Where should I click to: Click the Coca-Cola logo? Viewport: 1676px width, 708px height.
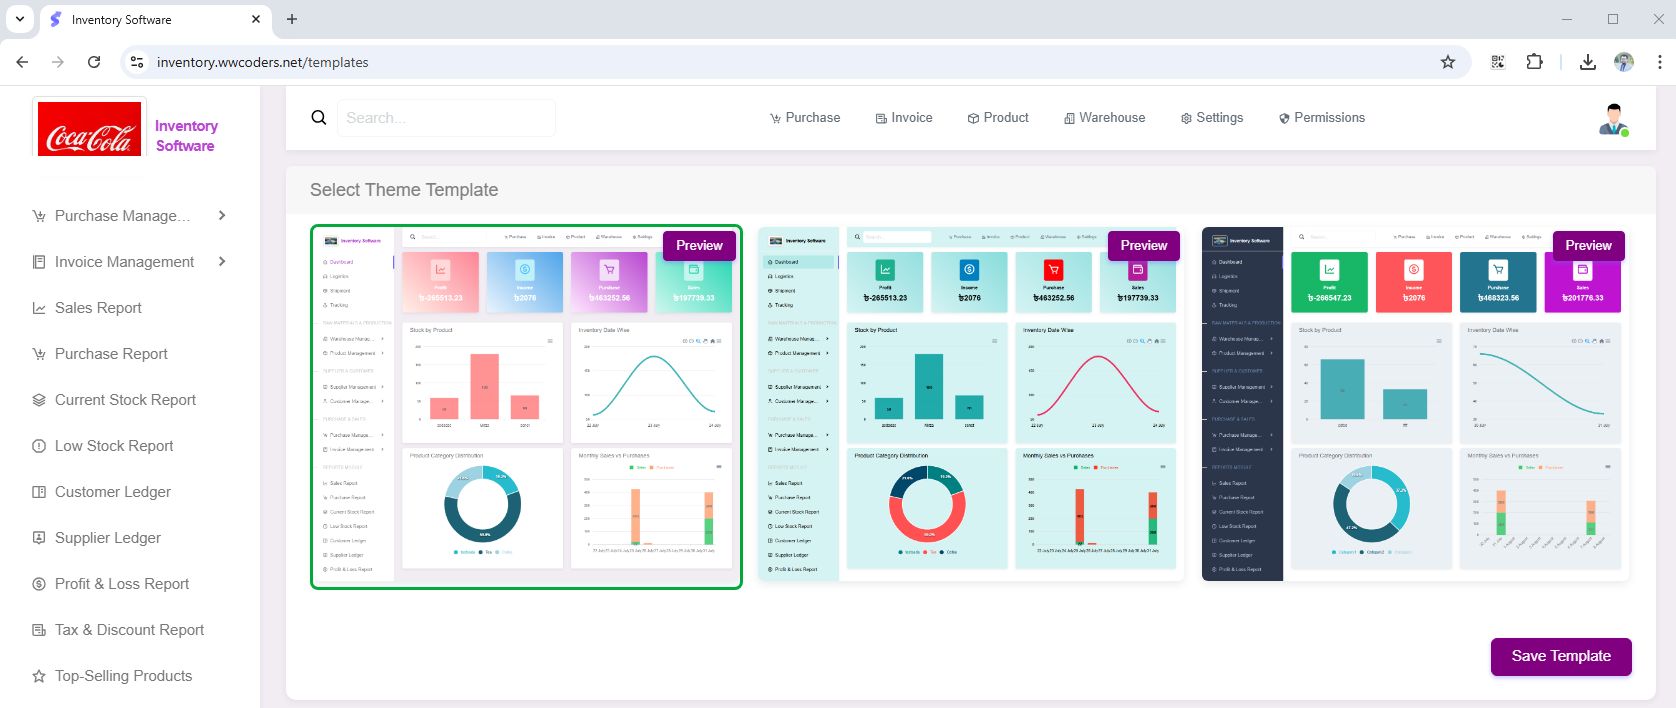(x=89, y=128)
